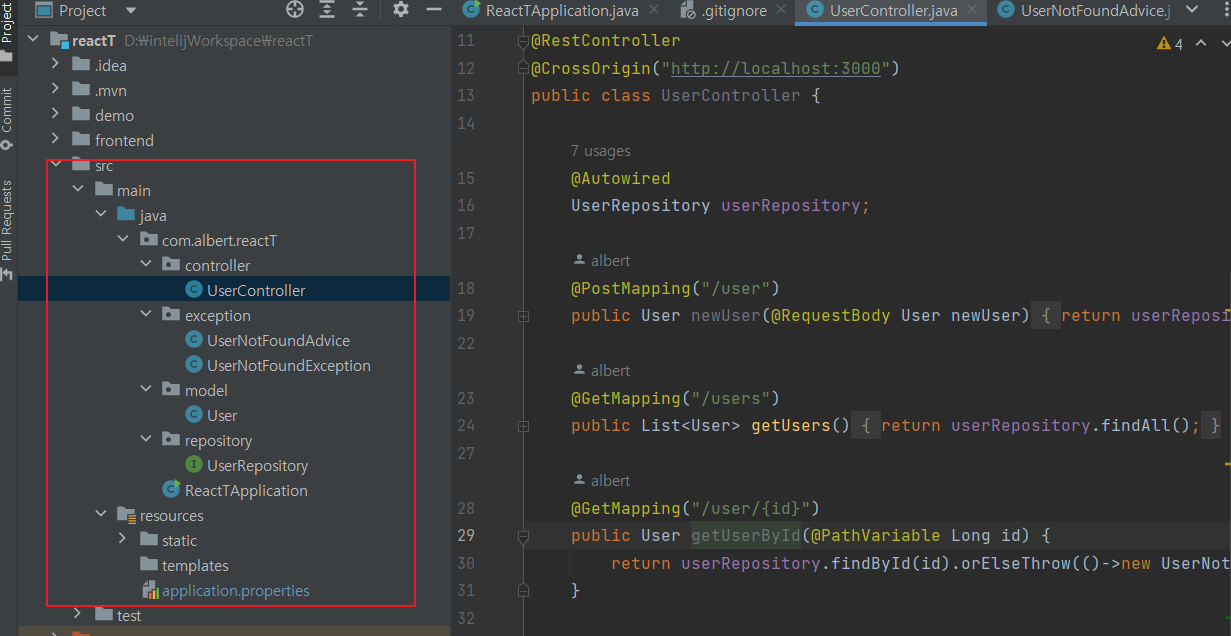
Task: Collapse the model package
Action: tap(145, 391)
